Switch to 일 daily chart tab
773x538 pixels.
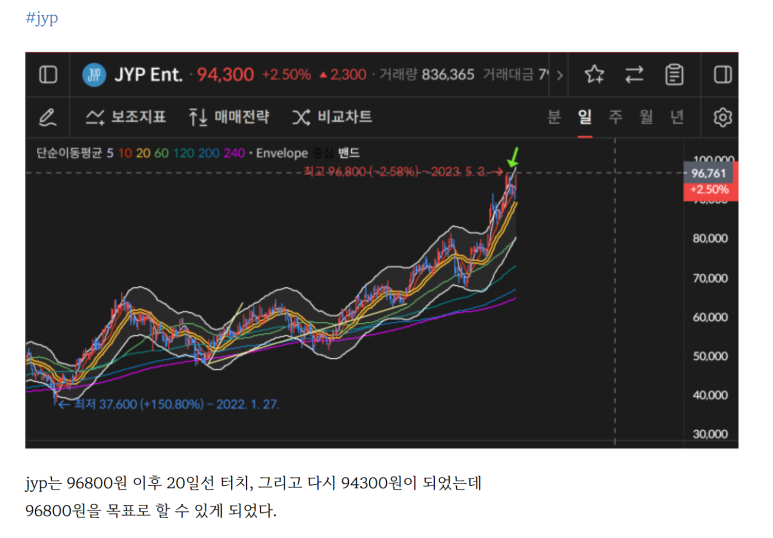click(x=585, y=117)
